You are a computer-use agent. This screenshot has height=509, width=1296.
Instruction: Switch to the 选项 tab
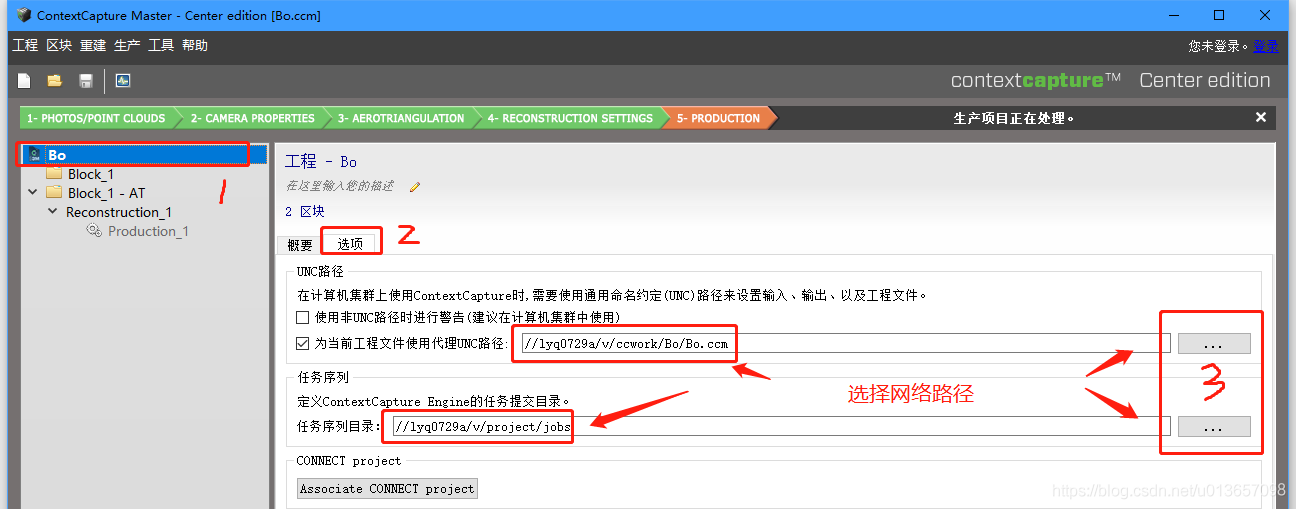pyautogui.click(x=350, y=243)
